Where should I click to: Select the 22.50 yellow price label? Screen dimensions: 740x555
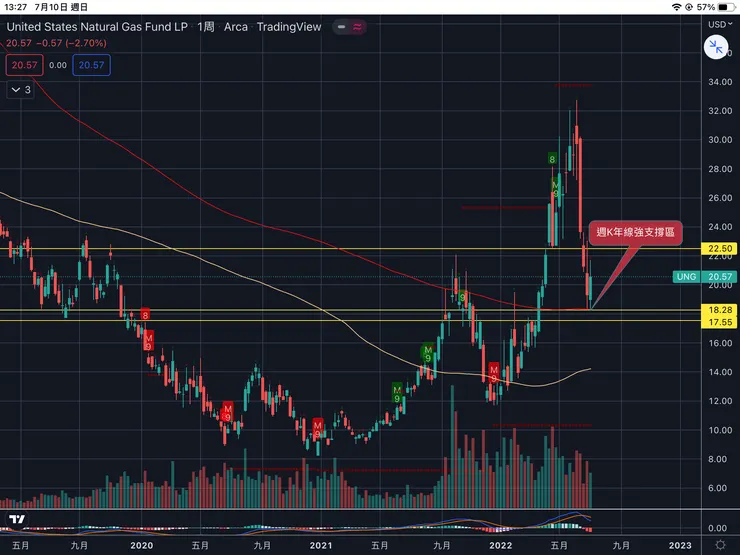720,248
